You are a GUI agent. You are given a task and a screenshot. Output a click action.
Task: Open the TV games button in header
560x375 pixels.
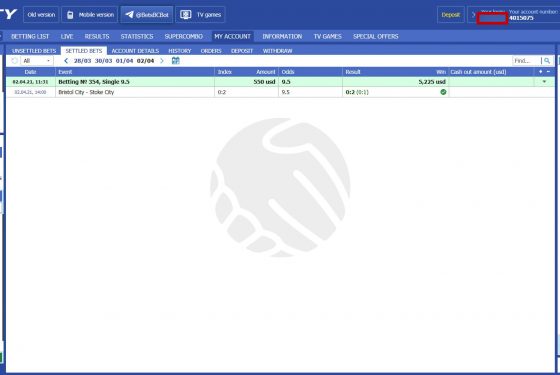(x=200, y=15)
